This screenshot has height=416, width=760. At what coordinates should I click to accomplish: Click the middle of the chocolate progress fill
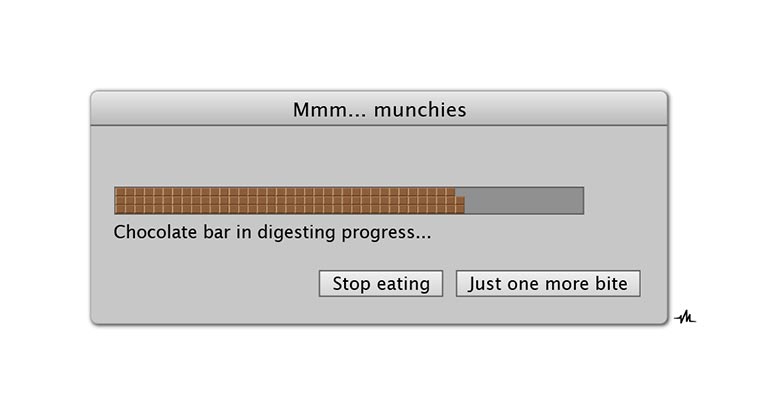(289, 200)
